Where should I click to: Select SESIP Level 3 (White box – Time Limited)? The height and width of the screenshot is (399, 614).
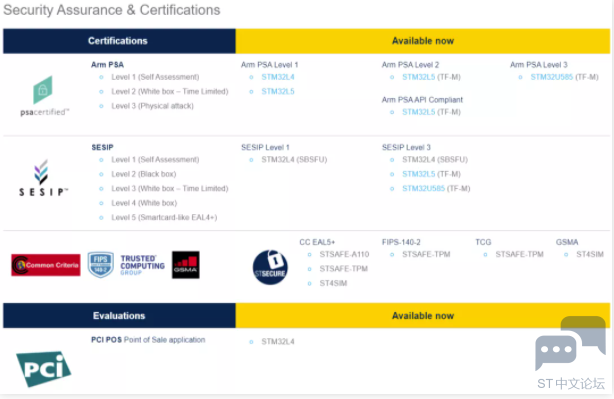click(x=170, y=189)
